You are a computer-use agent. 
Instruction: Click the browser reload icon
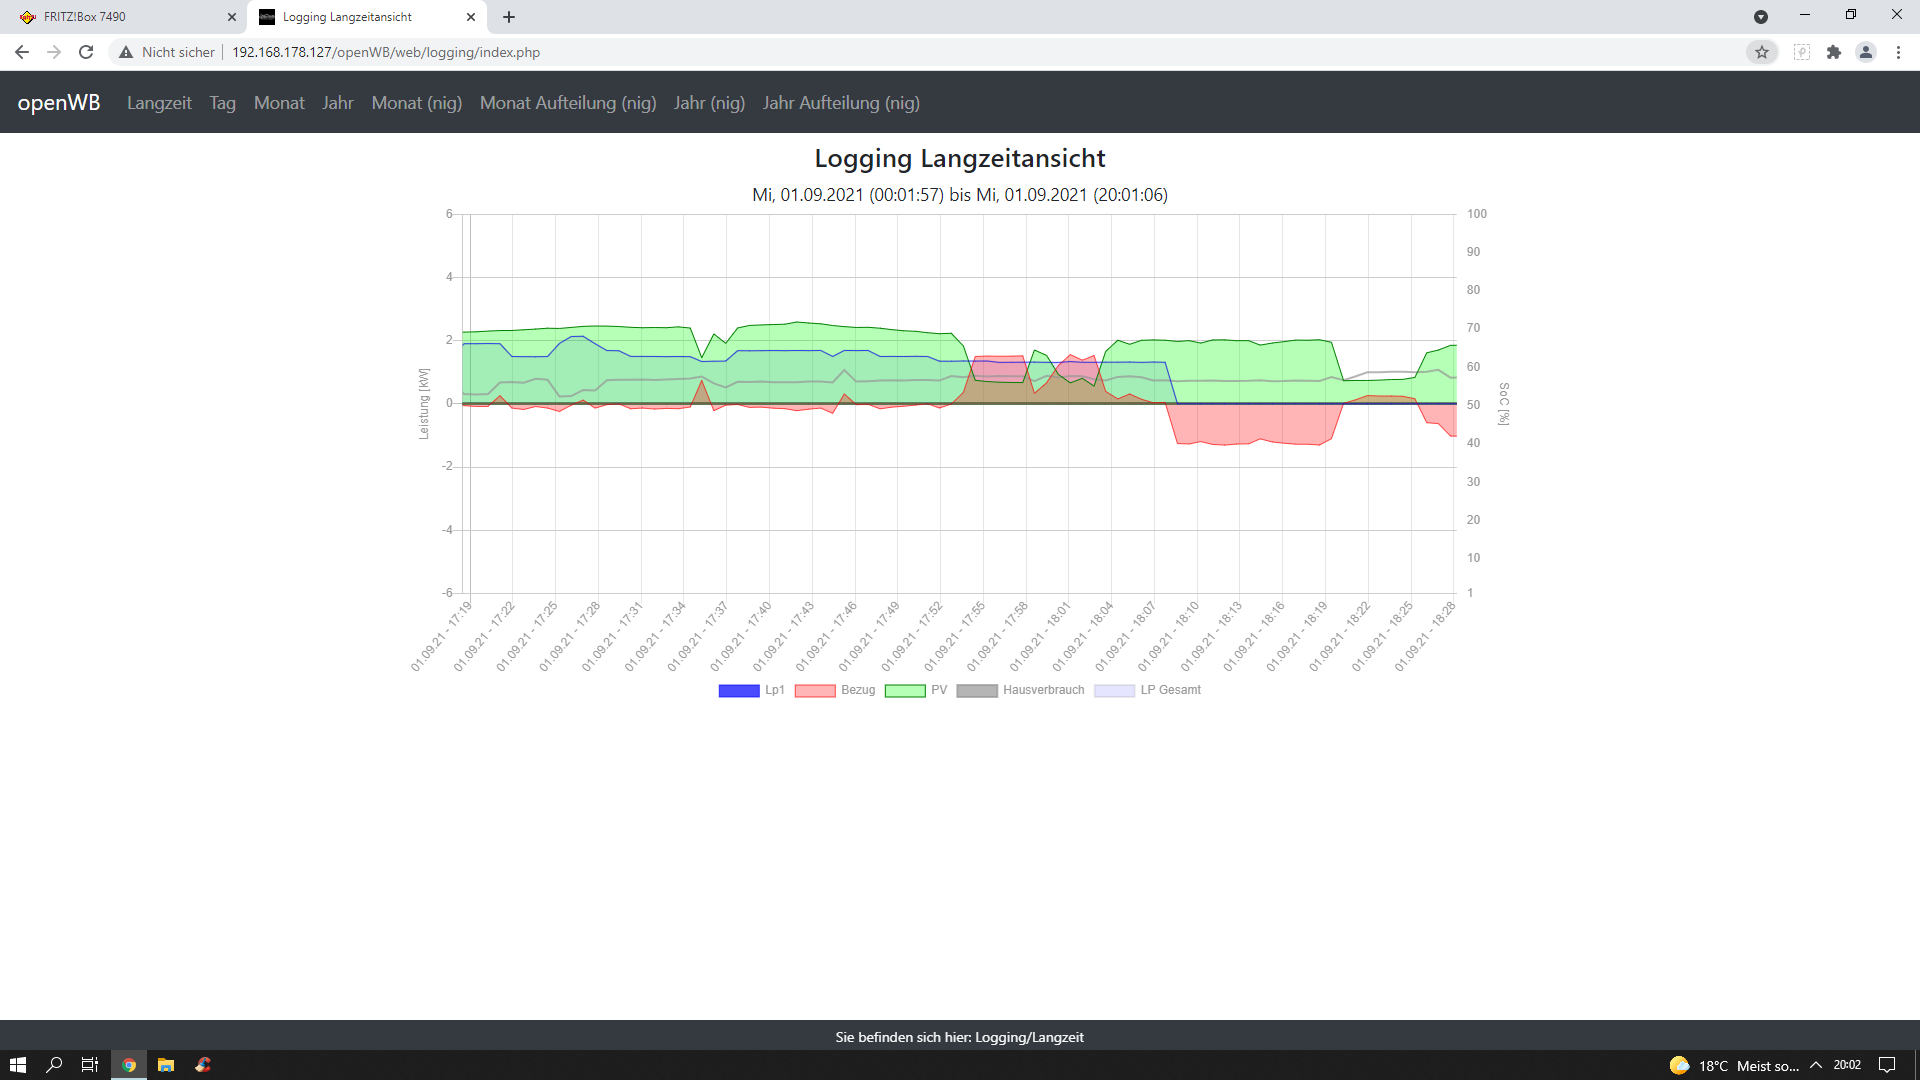point(86,52)
